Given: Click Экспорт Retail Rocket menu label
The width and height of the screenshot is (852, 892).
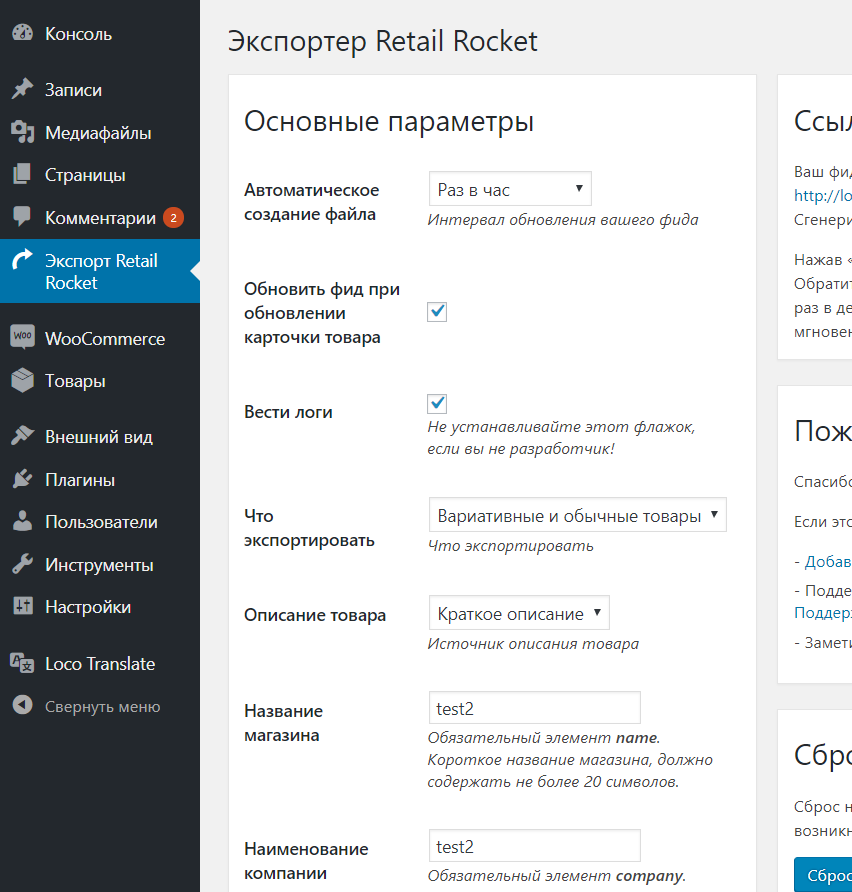Looking at the screenshot, I should (101, 271).
